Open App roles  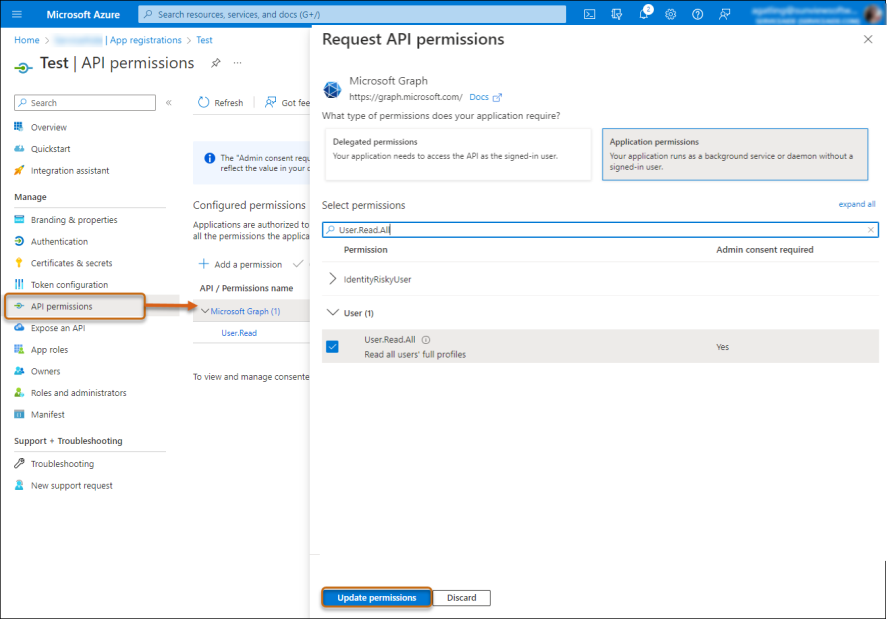tap(49, 349)
